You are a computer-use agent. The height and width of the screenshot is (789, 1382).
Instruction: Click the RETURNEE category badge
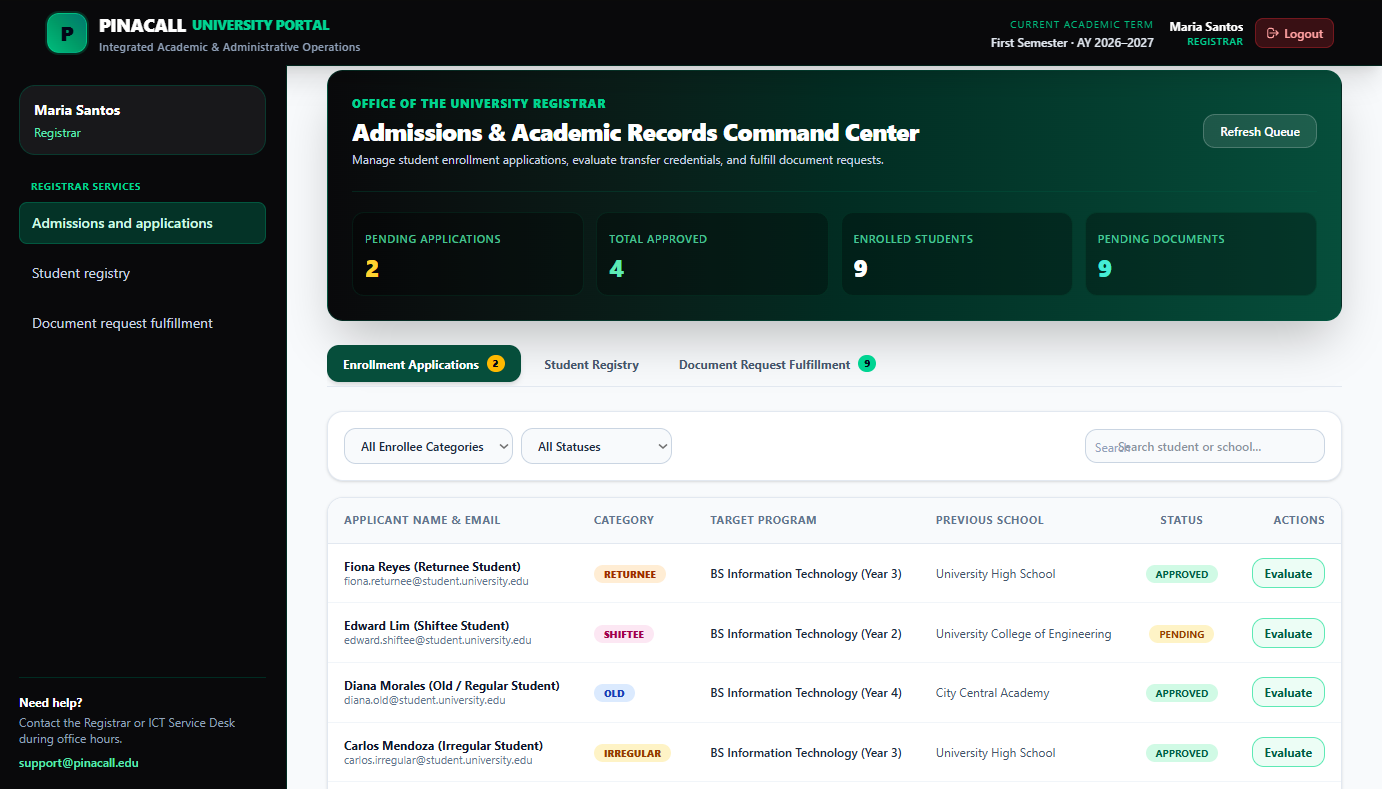(630, 574)
